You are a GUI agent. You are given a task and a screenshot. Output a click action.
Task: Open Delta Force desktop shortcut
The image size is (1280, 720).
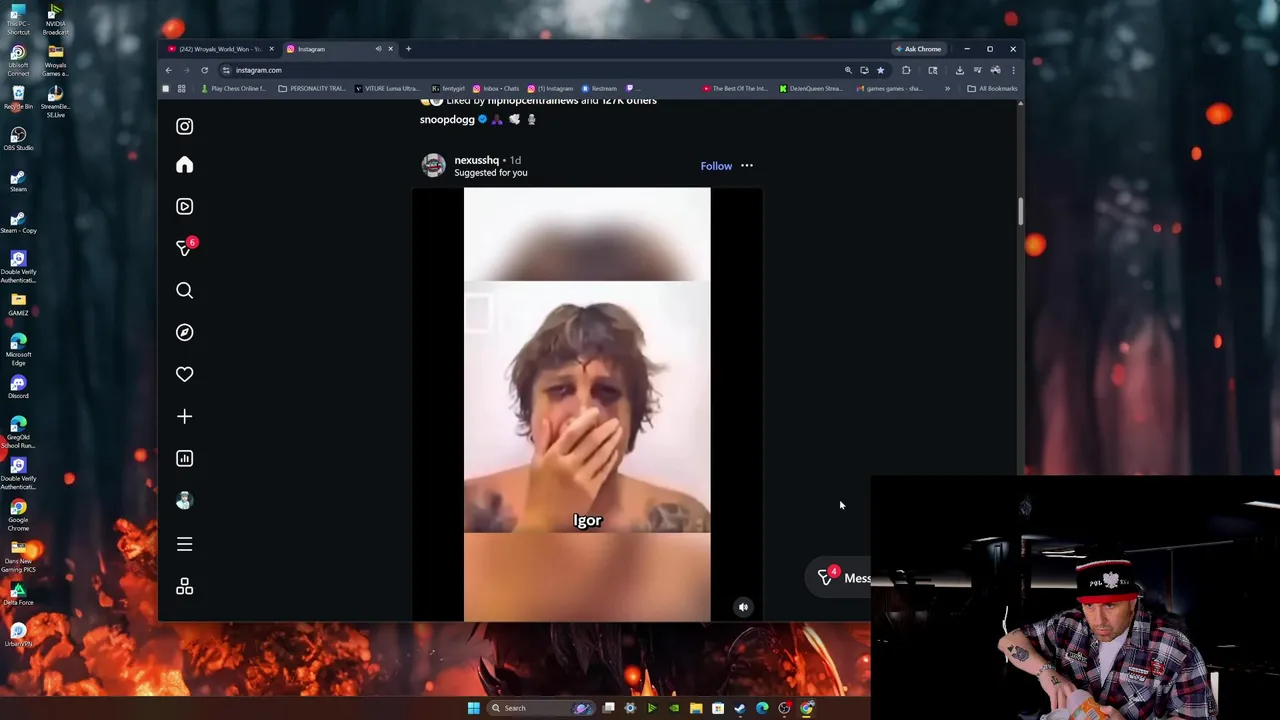18,594
